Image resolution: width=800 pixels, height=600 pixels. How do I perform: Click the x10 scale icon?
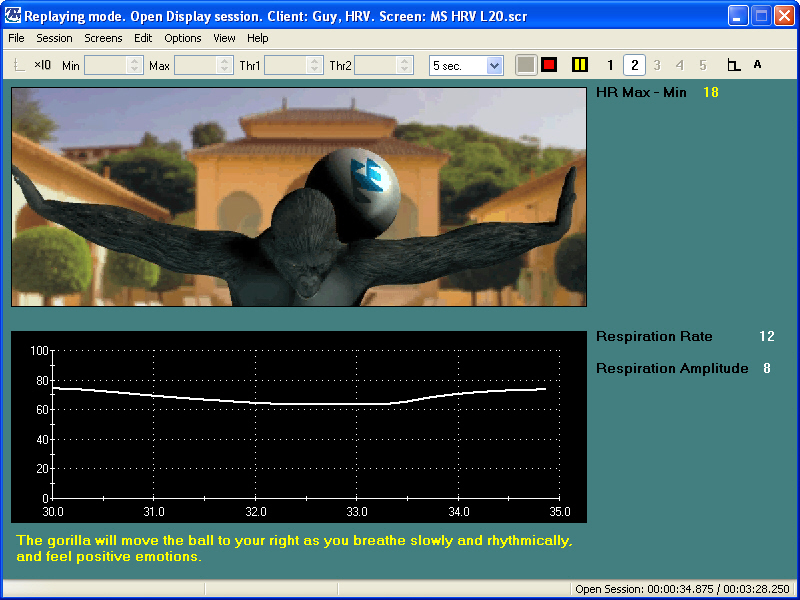43,65
